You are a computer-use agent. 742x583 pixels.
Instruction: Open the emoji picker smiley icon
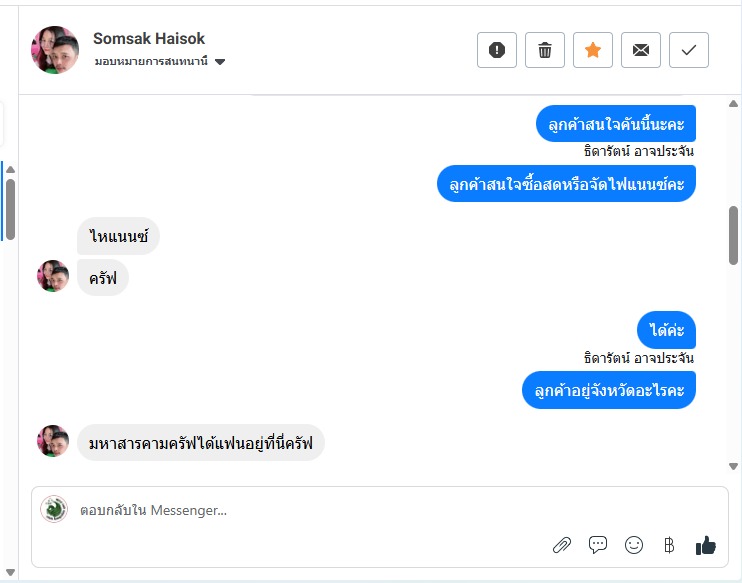[634, 545]
